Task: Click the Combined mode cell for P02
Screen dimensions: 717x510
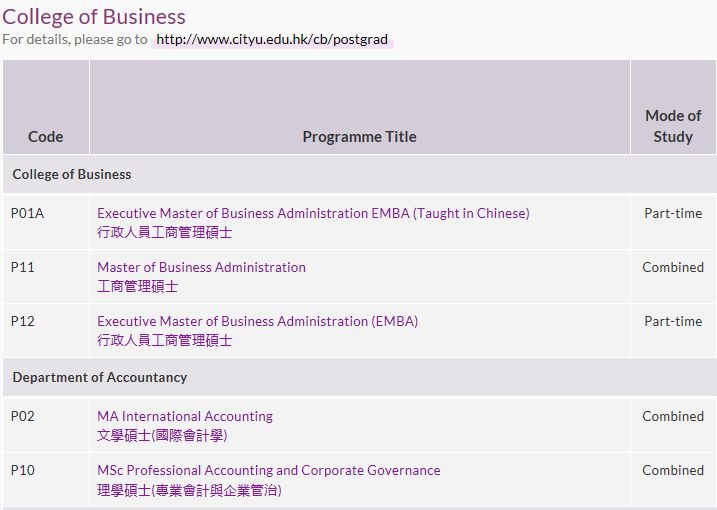Action: pos(673,416)
